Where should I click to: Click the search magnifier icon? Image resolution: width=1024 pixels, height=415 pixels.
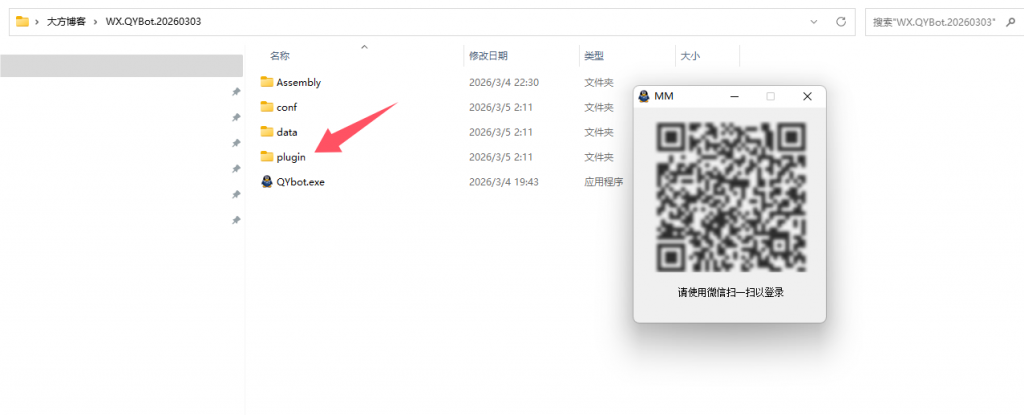pyautogui.click(x=1010, y=21)
